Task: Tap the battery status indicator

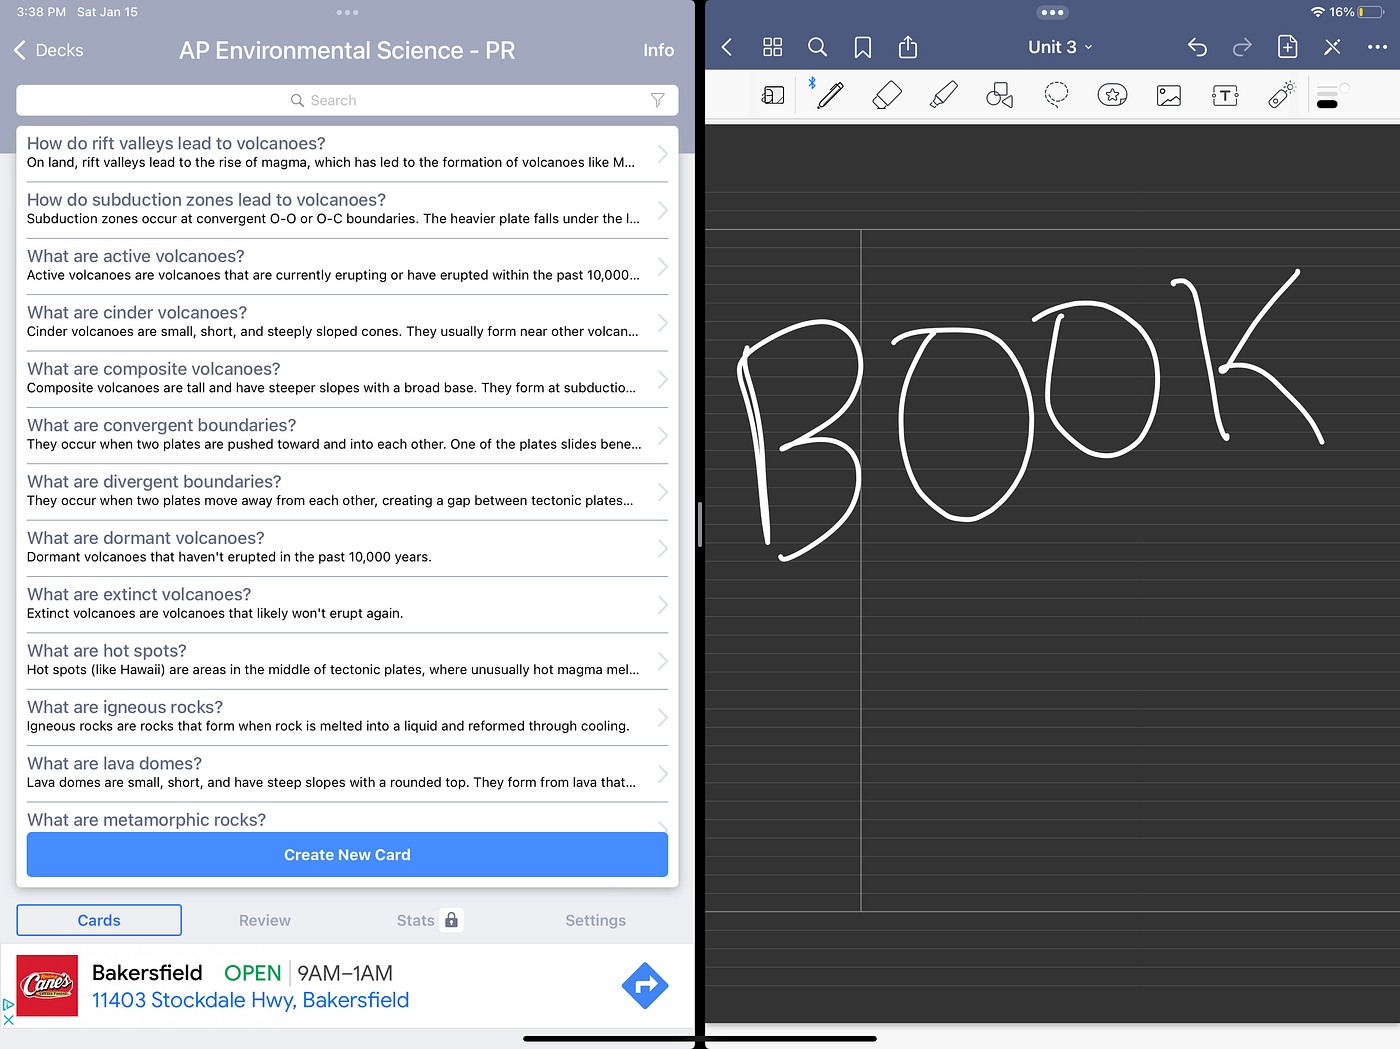Action: [x=1370, y=12]
